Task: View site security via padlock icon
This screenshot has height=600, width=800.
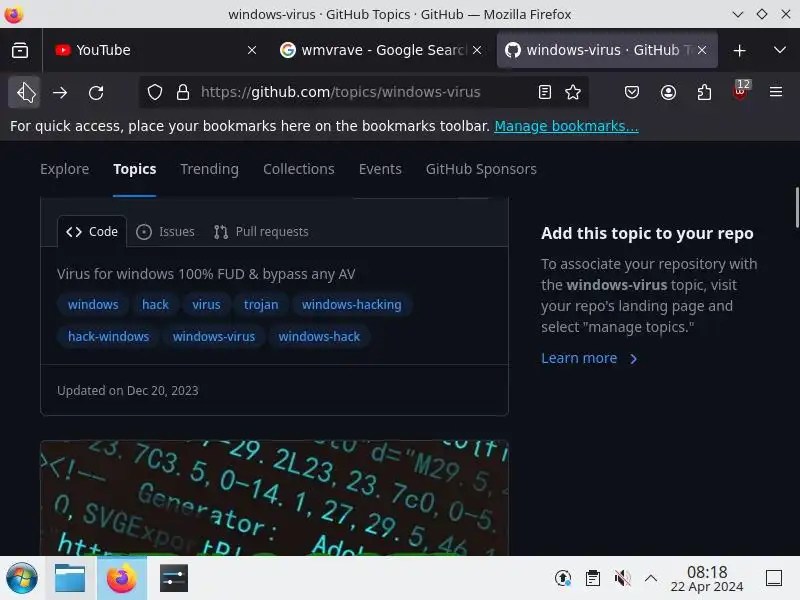Action: (x=183, y=92)
